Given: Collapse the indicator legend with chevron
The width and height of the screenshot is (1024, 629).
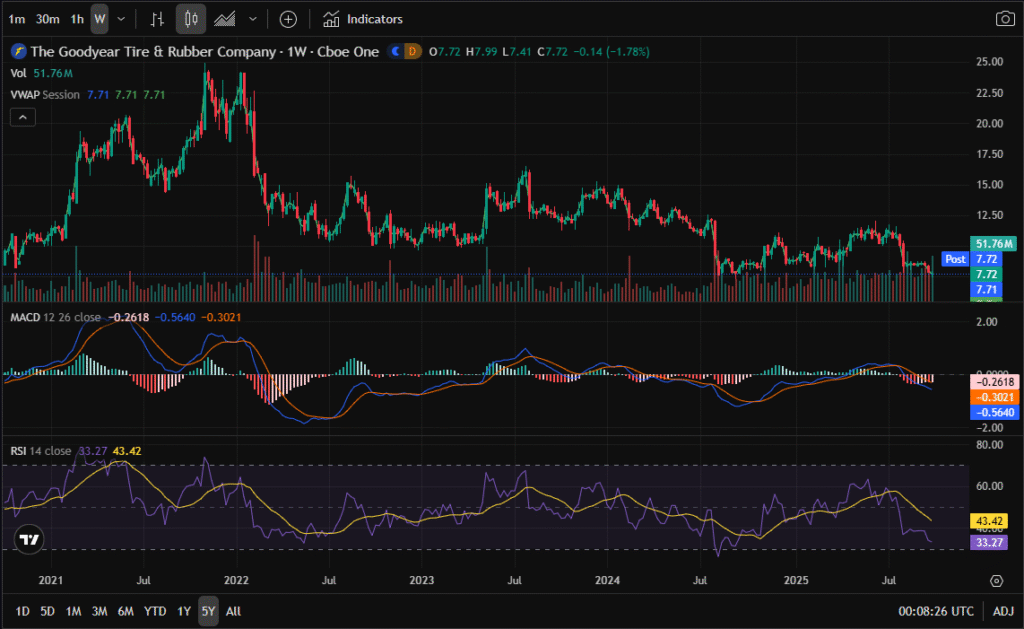Looking at the screenshot, I should 22,117.
